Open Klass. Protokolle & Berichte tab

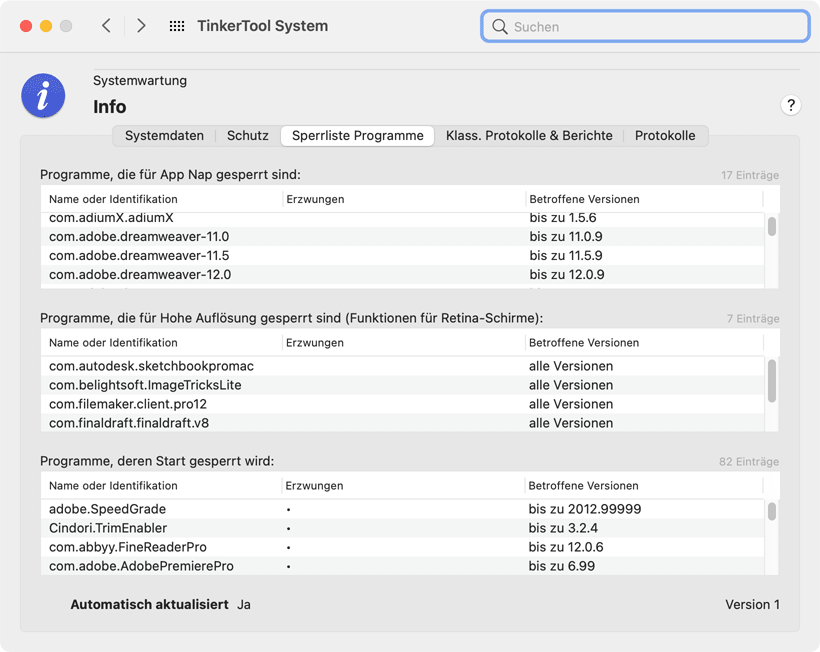pos(529,136)
